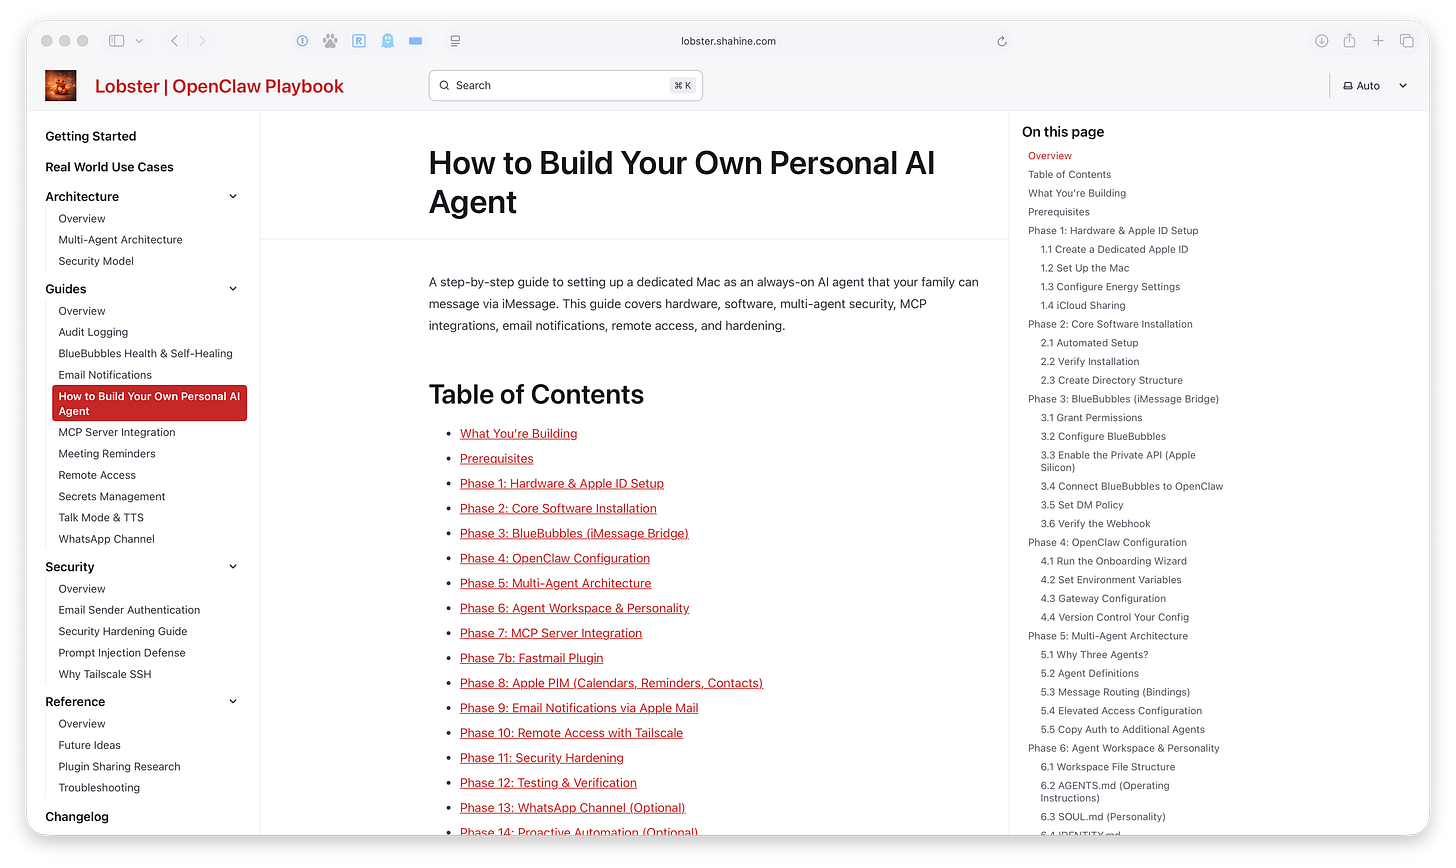Open Real World Use Cases
Viewport: 1456px width, 868px height.
[109, 167]
